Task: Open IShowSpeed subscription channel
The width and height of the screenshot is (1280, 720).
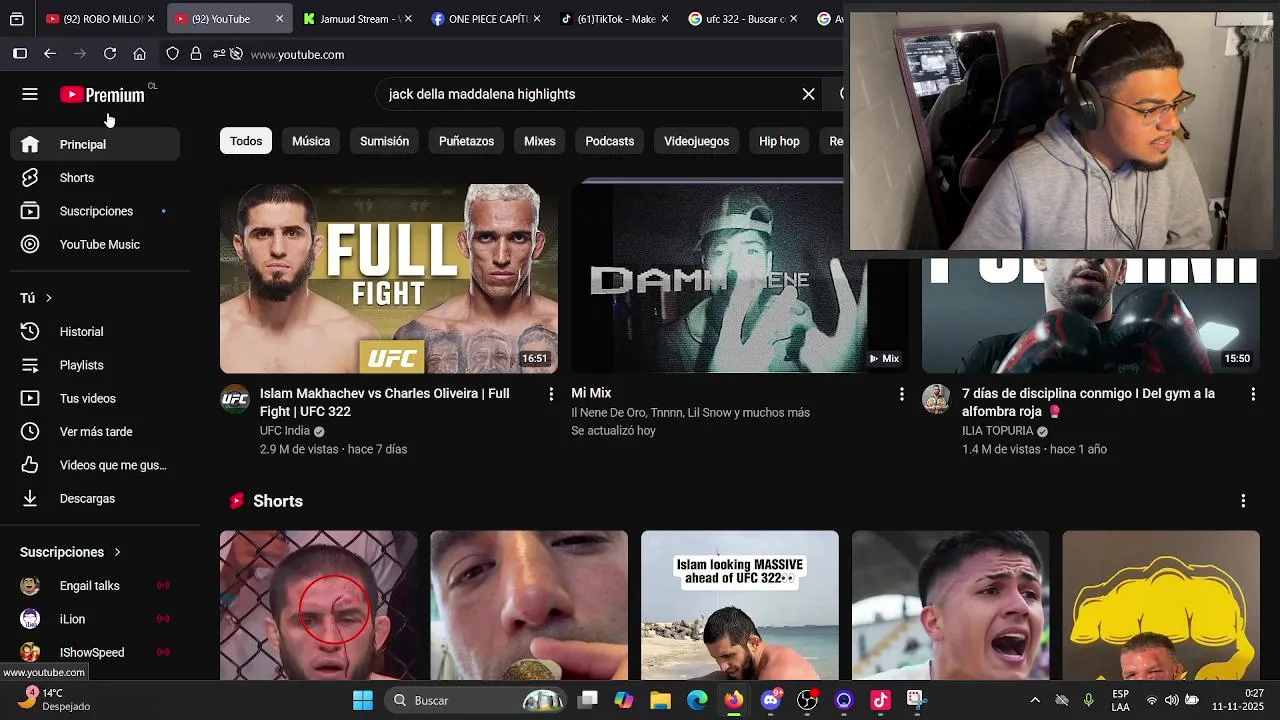Action: point(95,652)
